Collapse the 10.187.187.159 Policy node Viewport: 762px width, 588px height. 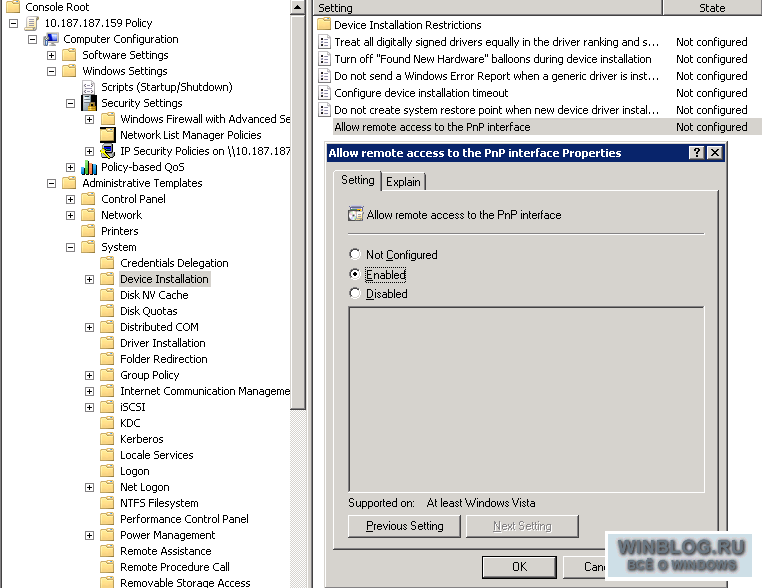pos(14,23)
